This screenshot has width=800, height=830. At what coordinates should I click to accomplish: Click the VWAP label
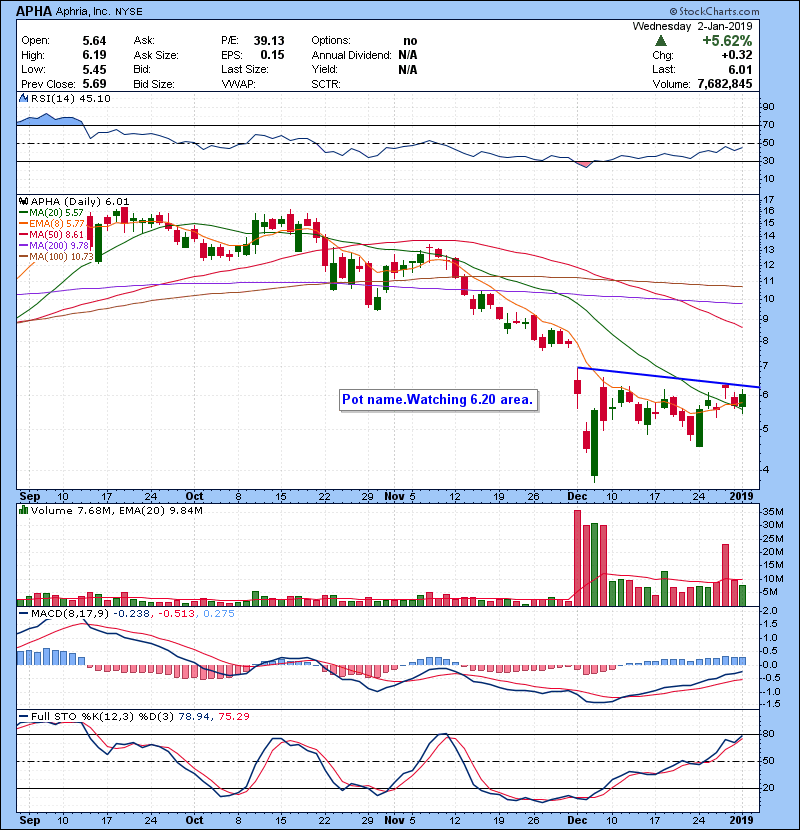[x=238, y=84]
